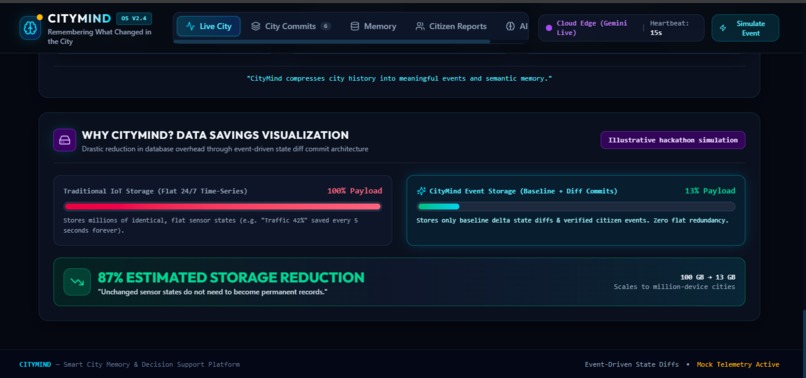Click the Cloud Edge (Gemini Live) status
806x378 pixels.
point(592,28)
